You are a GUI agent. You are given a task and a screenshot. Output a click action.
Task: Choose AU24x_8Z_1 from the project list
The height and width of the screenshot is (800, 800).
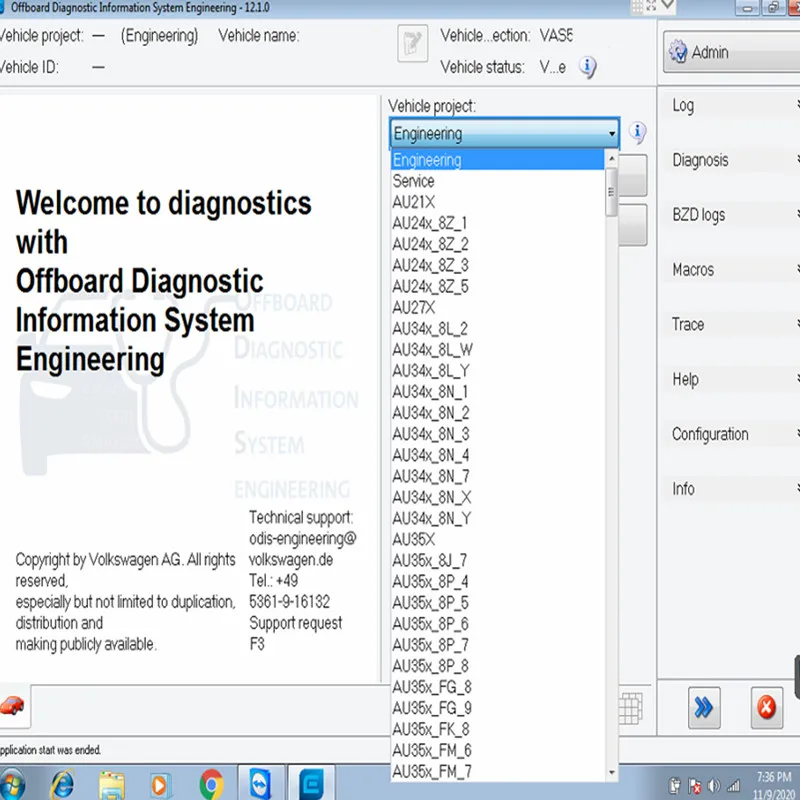click(x=498, y=223)
